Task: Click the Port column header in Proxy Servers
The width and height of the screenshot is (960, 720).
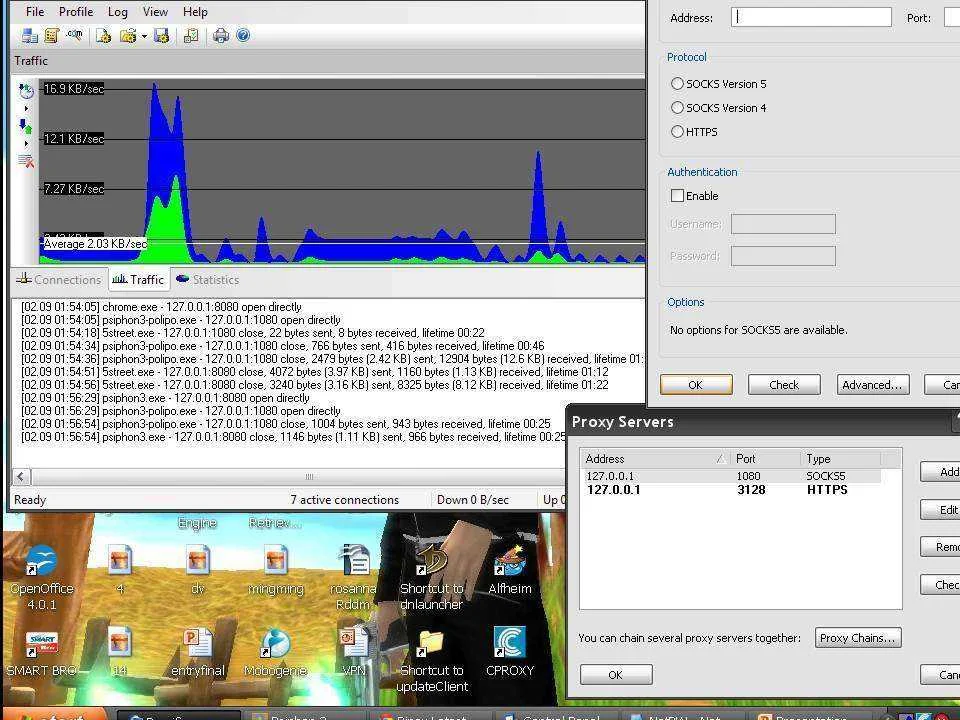Action: tap(765, 459)
